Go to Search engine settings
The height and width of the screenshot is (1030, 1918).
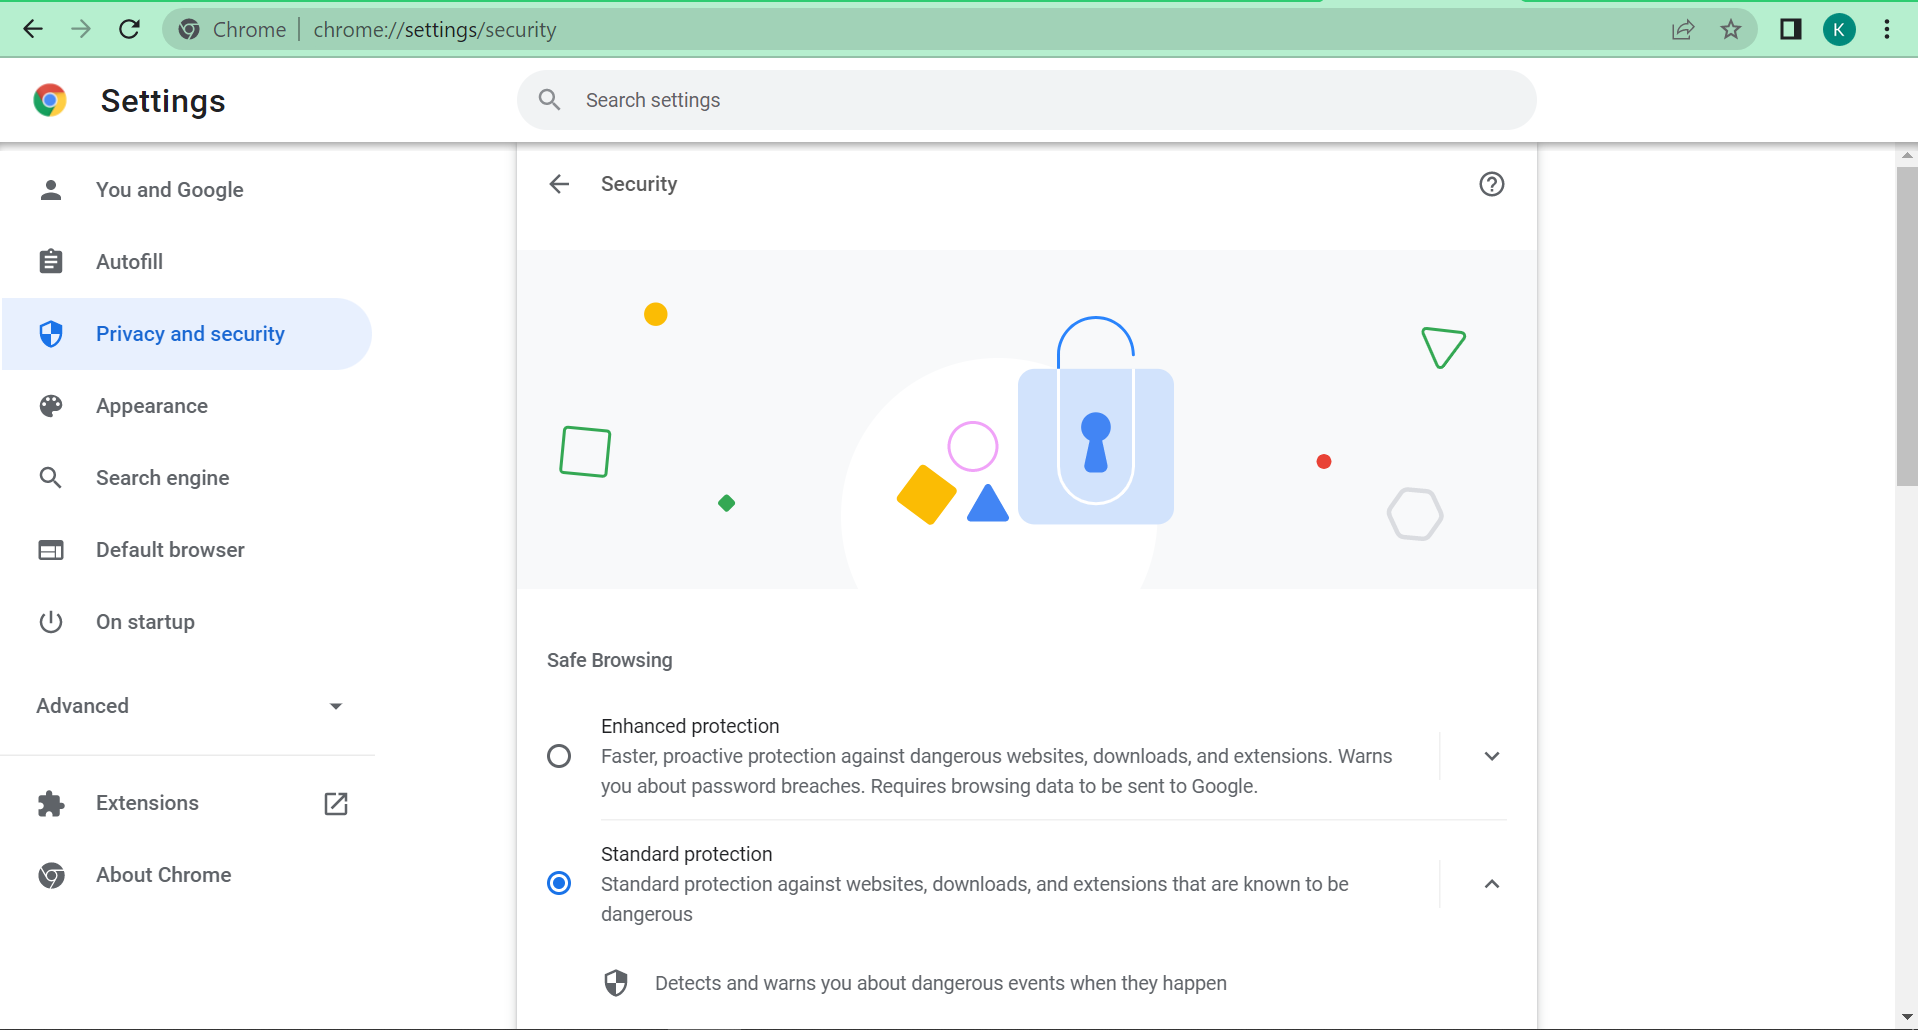[162, 478]
